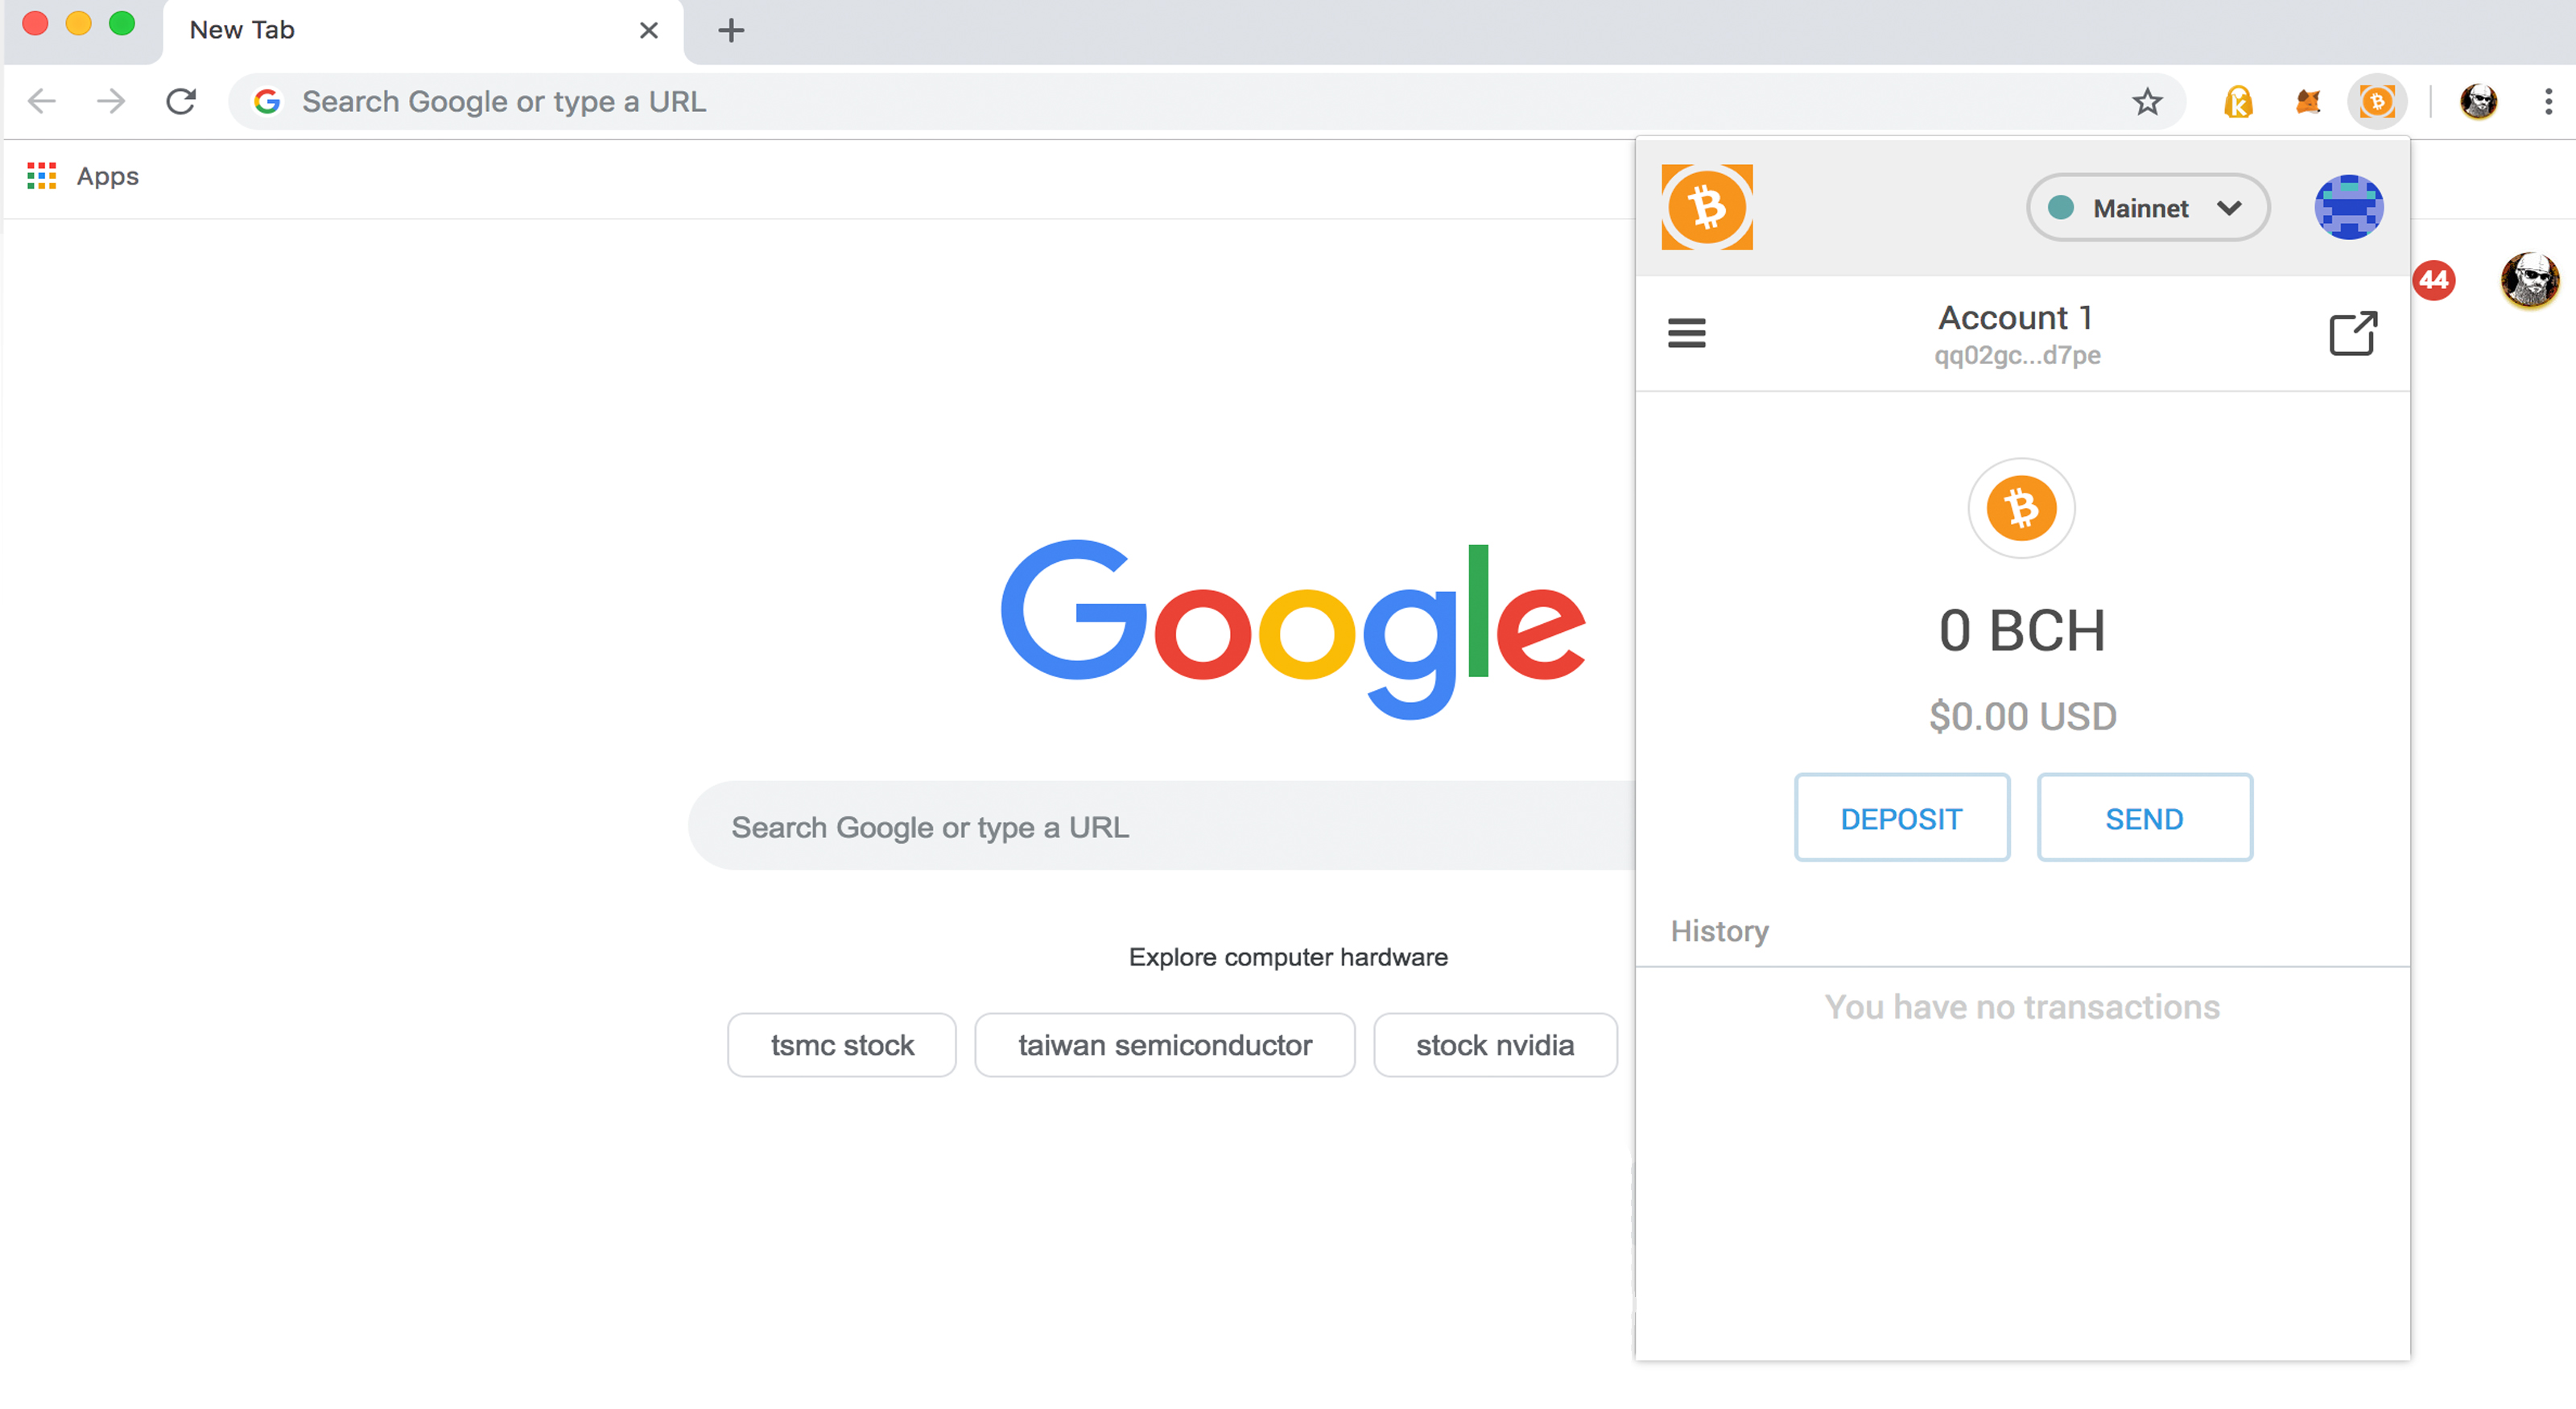This screenshot has height=1409, width=2576.
Task: Reload the current page
Action: [181, 101]
